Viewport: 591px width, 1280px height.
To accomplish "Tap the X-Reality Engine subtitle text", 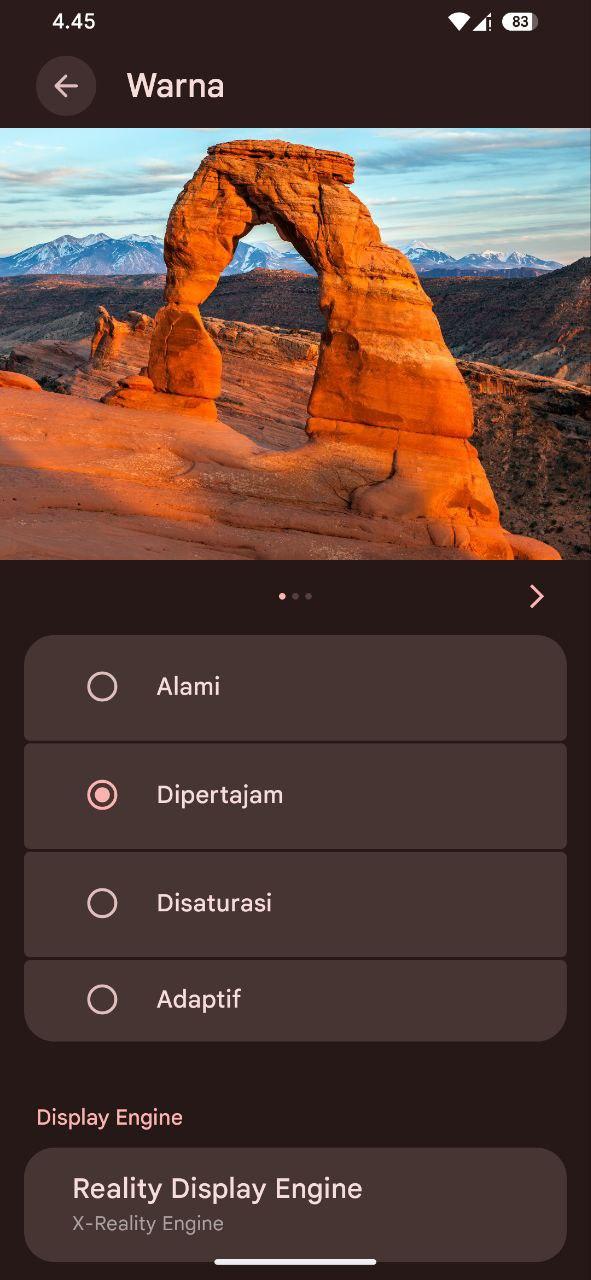I will [148, 1223].
